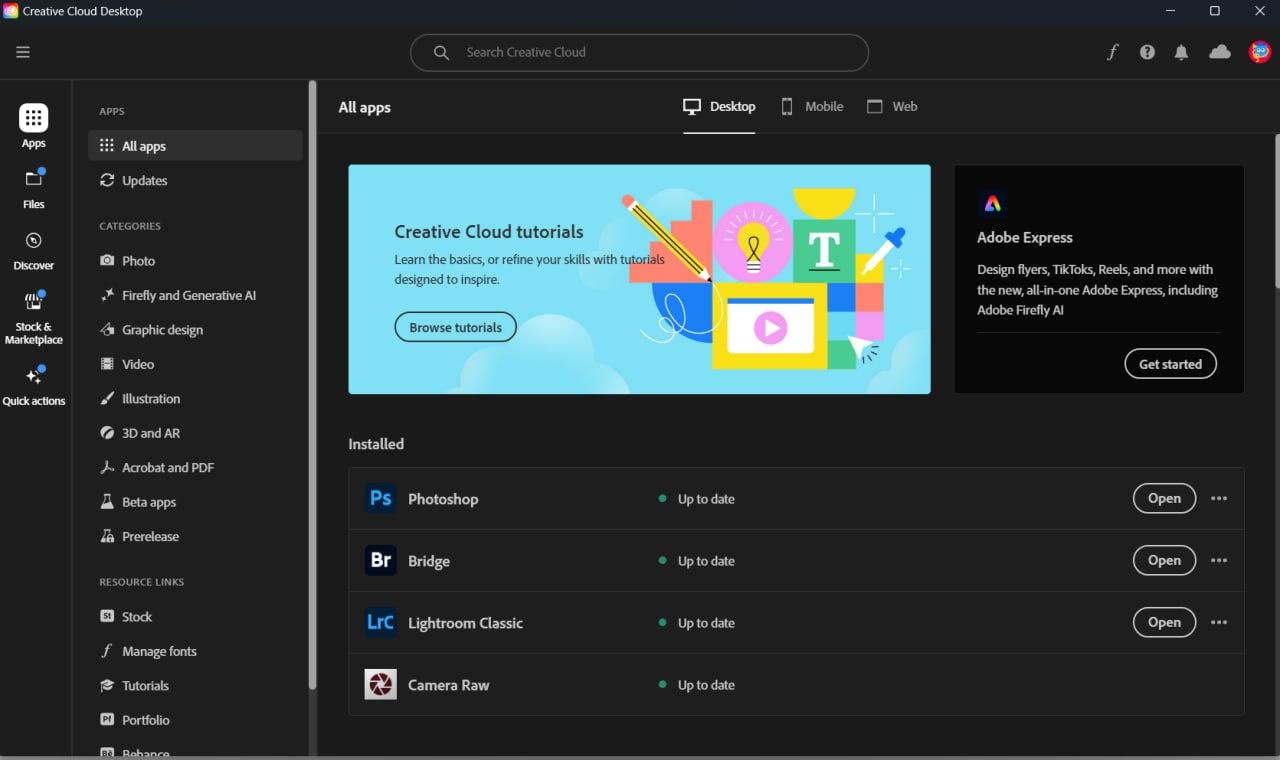This screenshot has height=760, width=1280.
Task: Check the cloud sync status icon
Action: click(x=1220, y=52)
